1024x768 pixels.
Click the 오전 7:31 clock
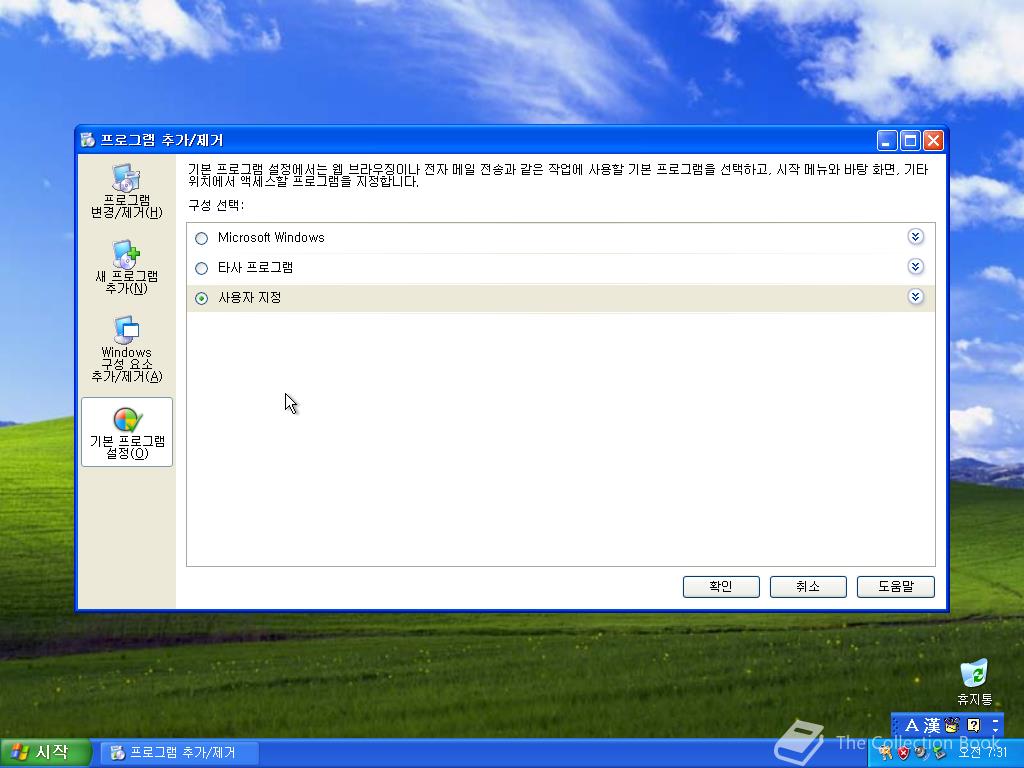tap(982, 752)
